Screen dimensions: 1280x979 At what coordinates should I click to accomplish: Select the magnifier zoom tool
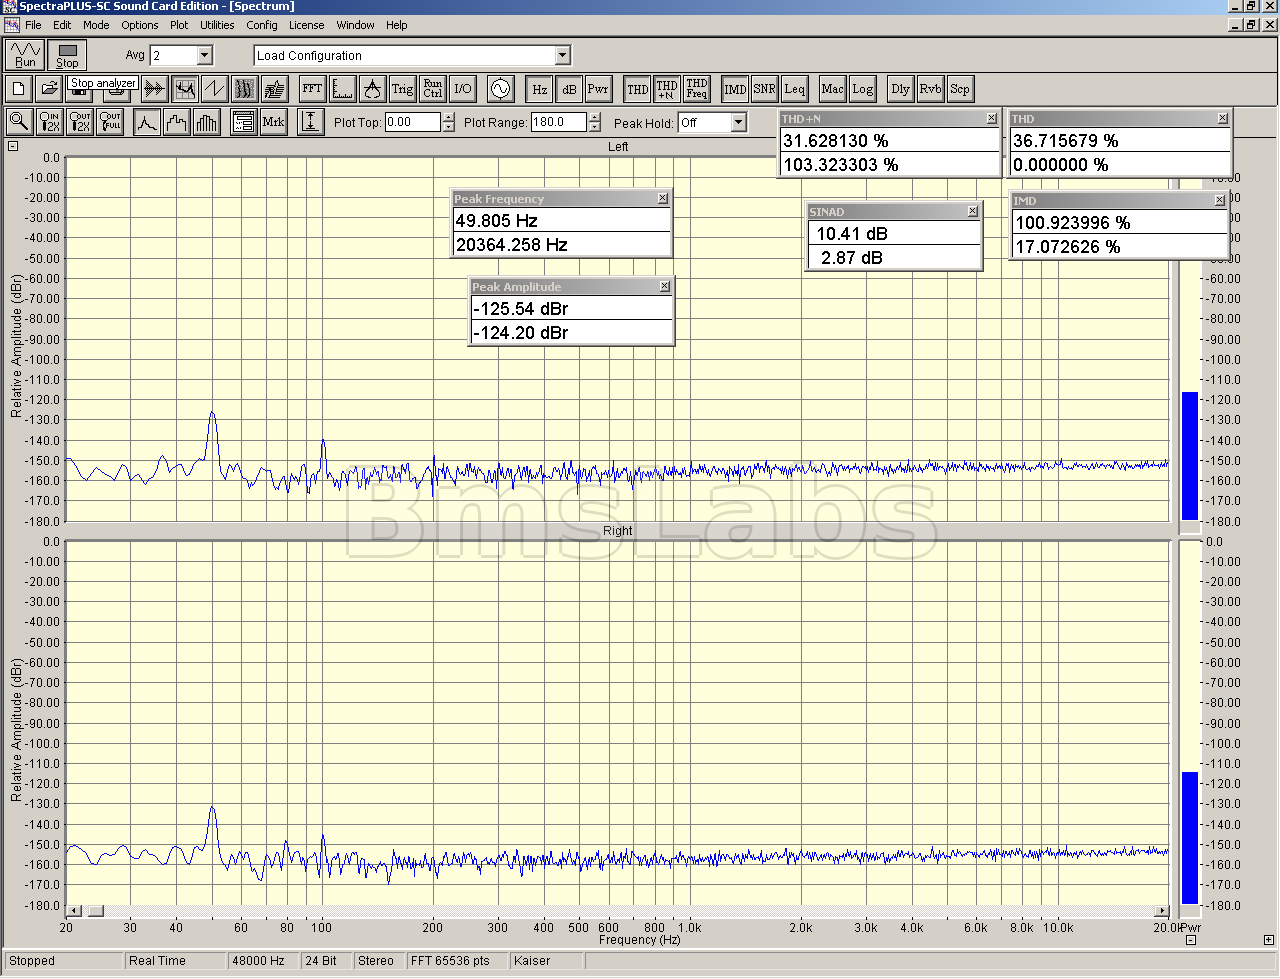[x=19, y=122]
